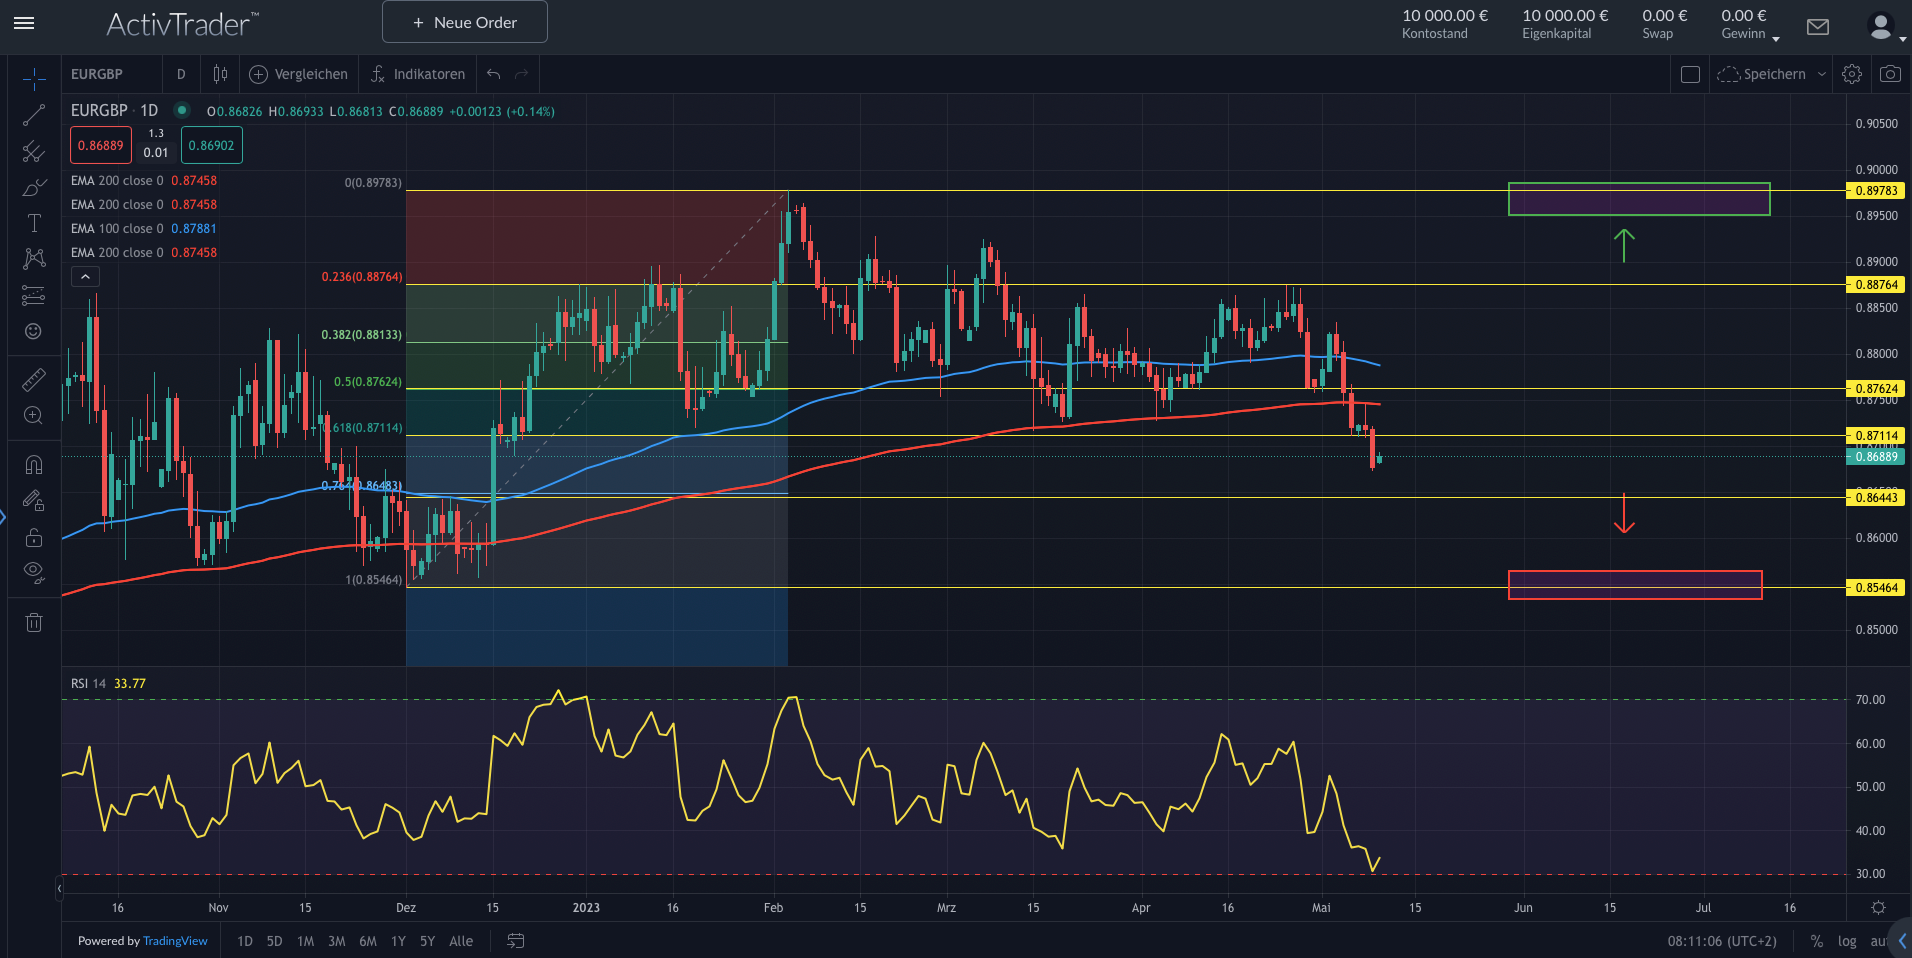Click the red sell price box 0.86889
The height and width of the screenshot is (958, 1912).
[100, 145]
